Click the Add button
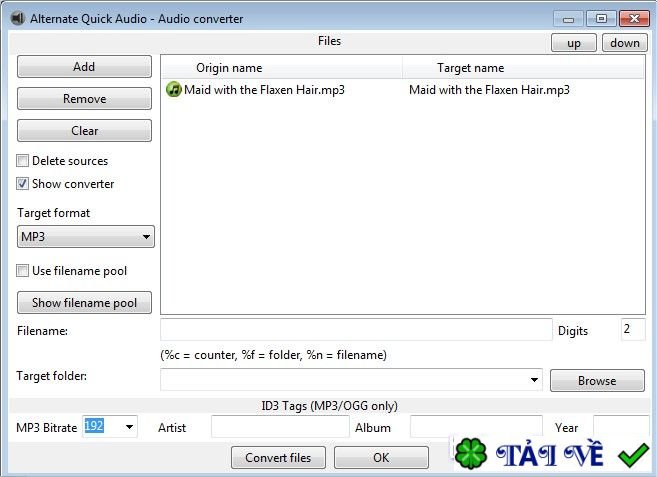 tap(84, 67)
